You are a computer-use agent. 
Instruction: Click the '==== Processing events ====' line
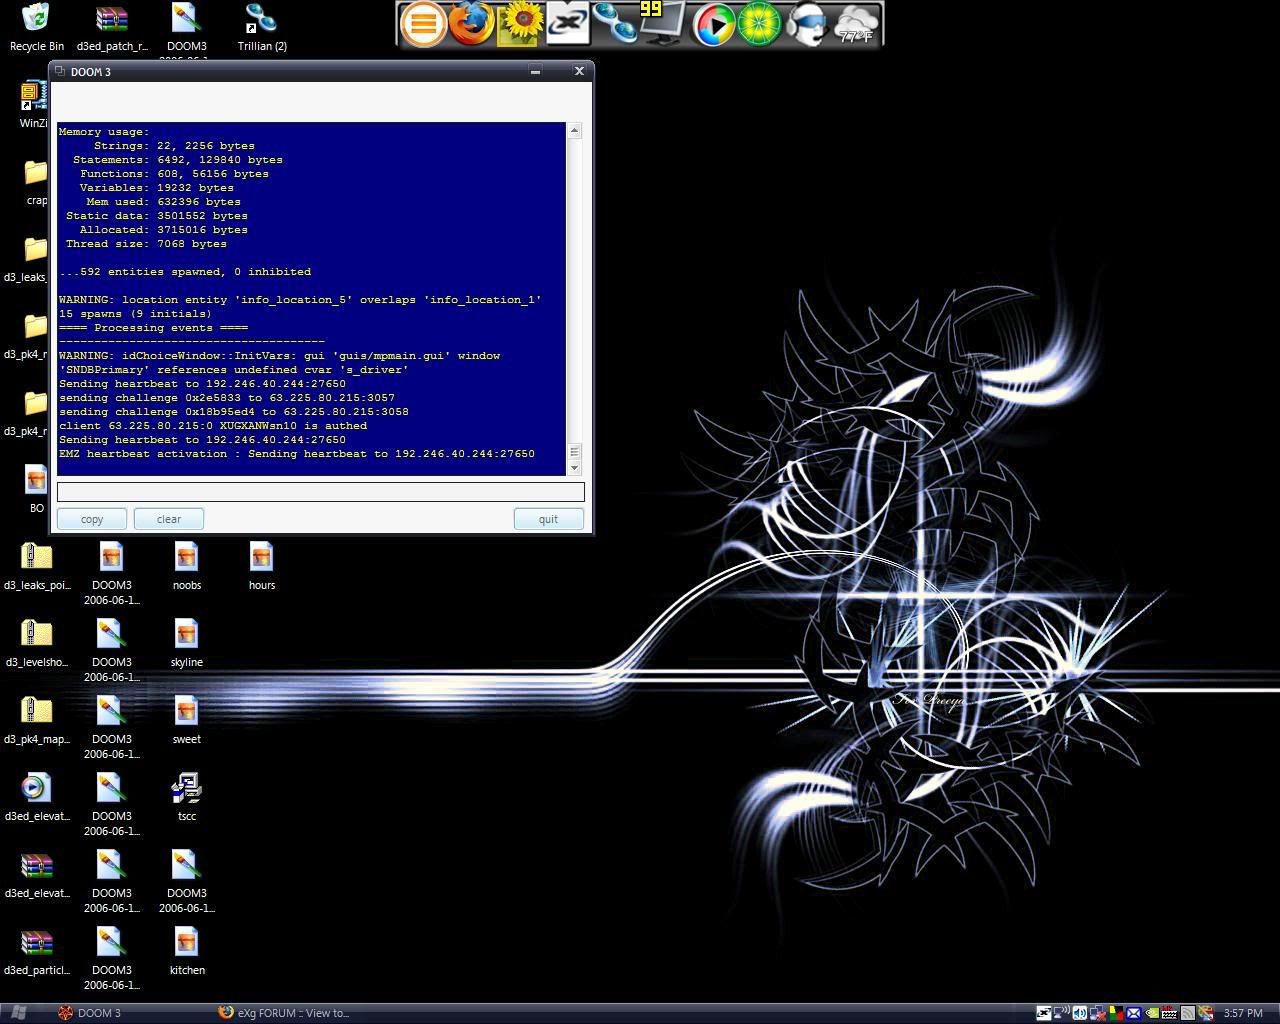click(x=153, y=328)
